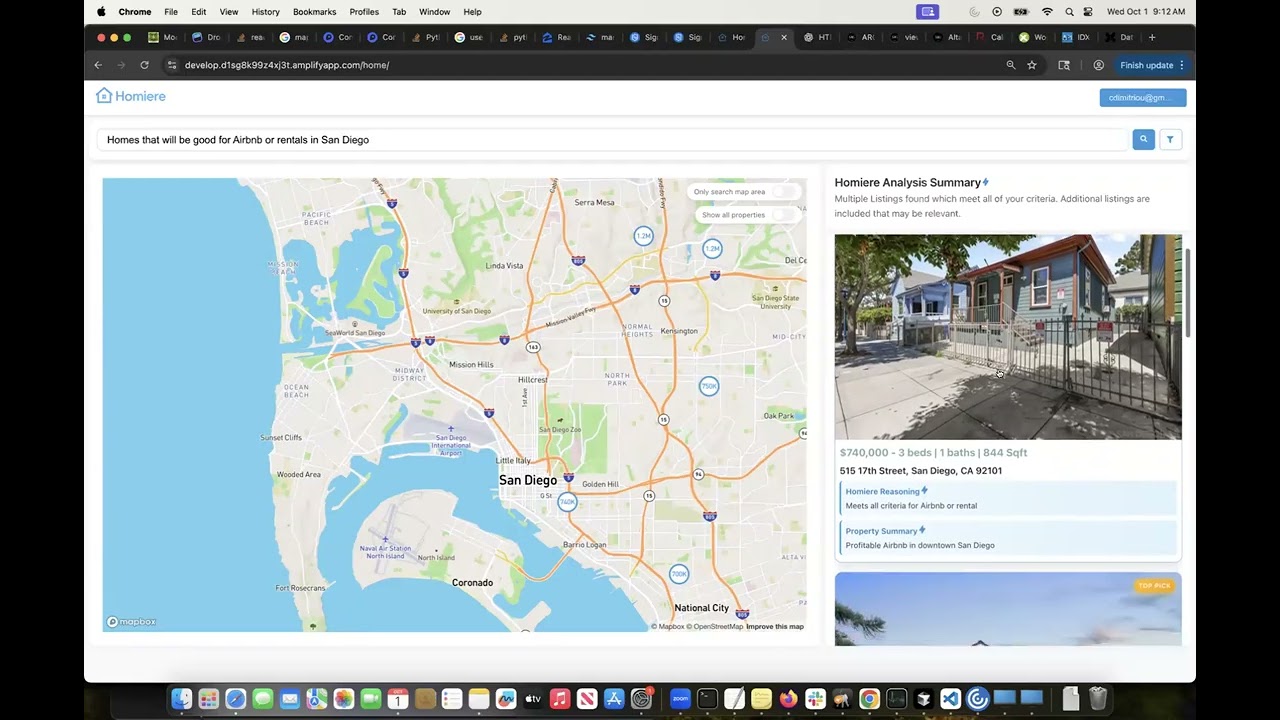The image size is (1280, 720).
Task: Open the Music app in dock
Action: pos(560,699)
